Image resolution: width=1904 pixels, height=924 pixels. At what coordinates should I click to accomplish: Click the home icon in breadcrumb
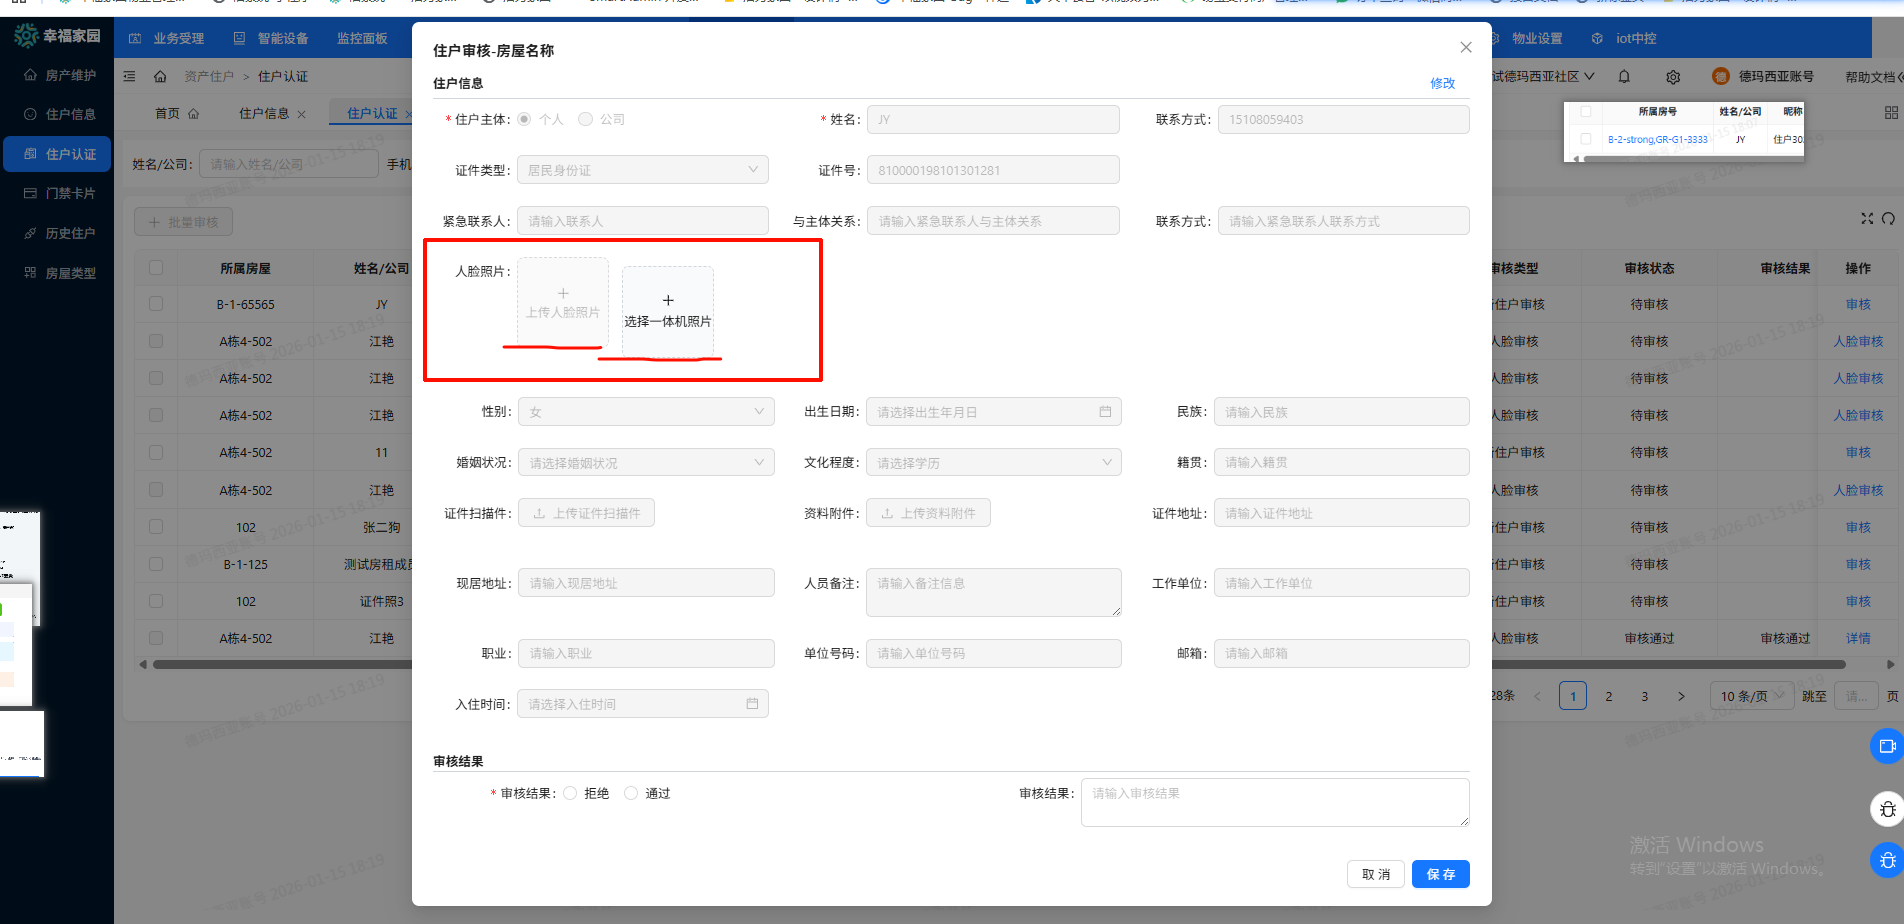pyautogui.click(x=160, y=77)
